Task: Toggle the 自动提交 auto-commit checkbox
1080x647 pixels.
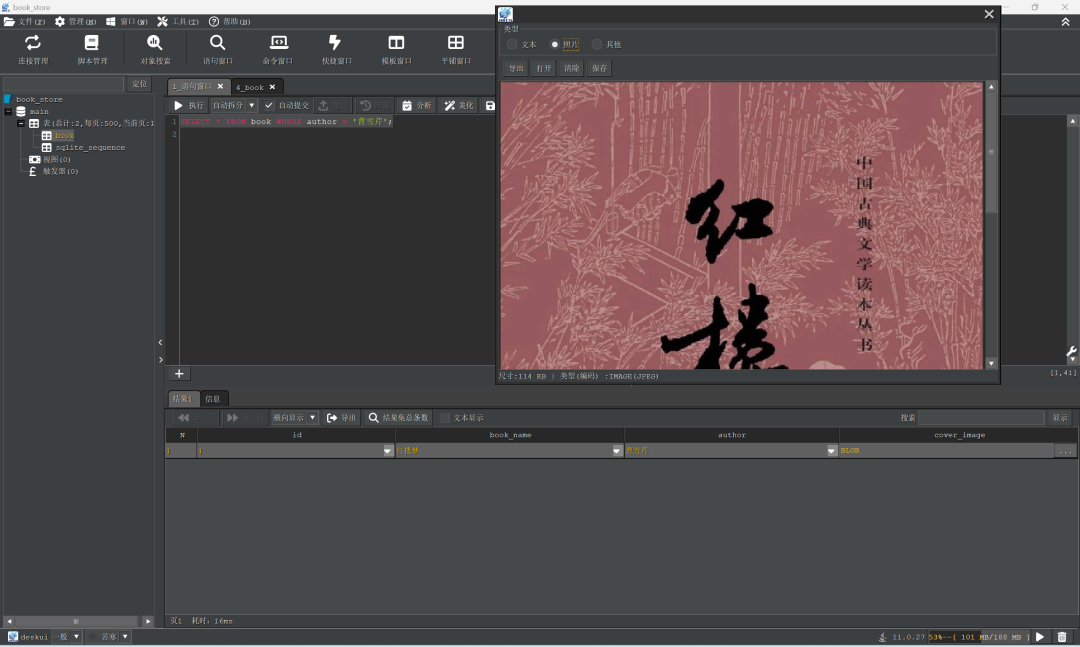Action: [x=269, y=106]
